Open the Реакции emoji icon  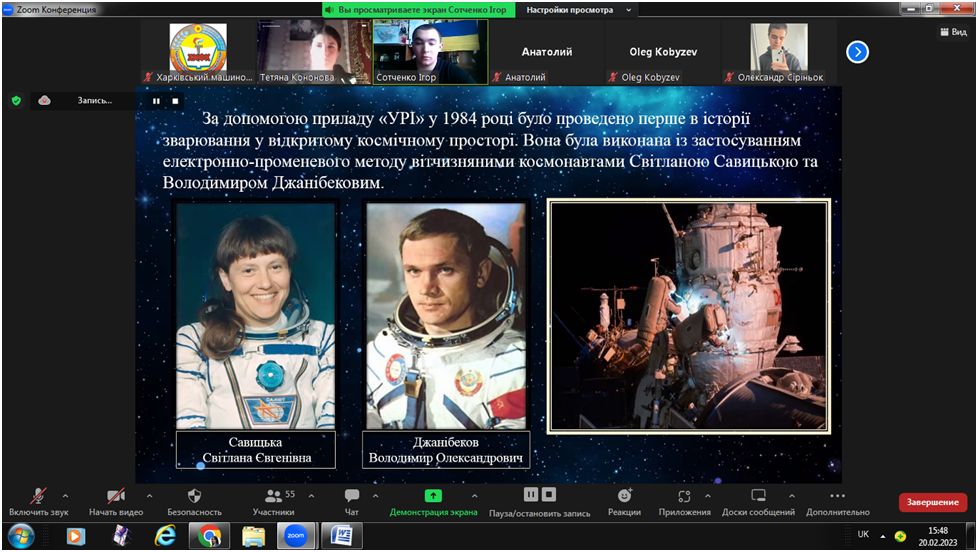tap(624, 496)
